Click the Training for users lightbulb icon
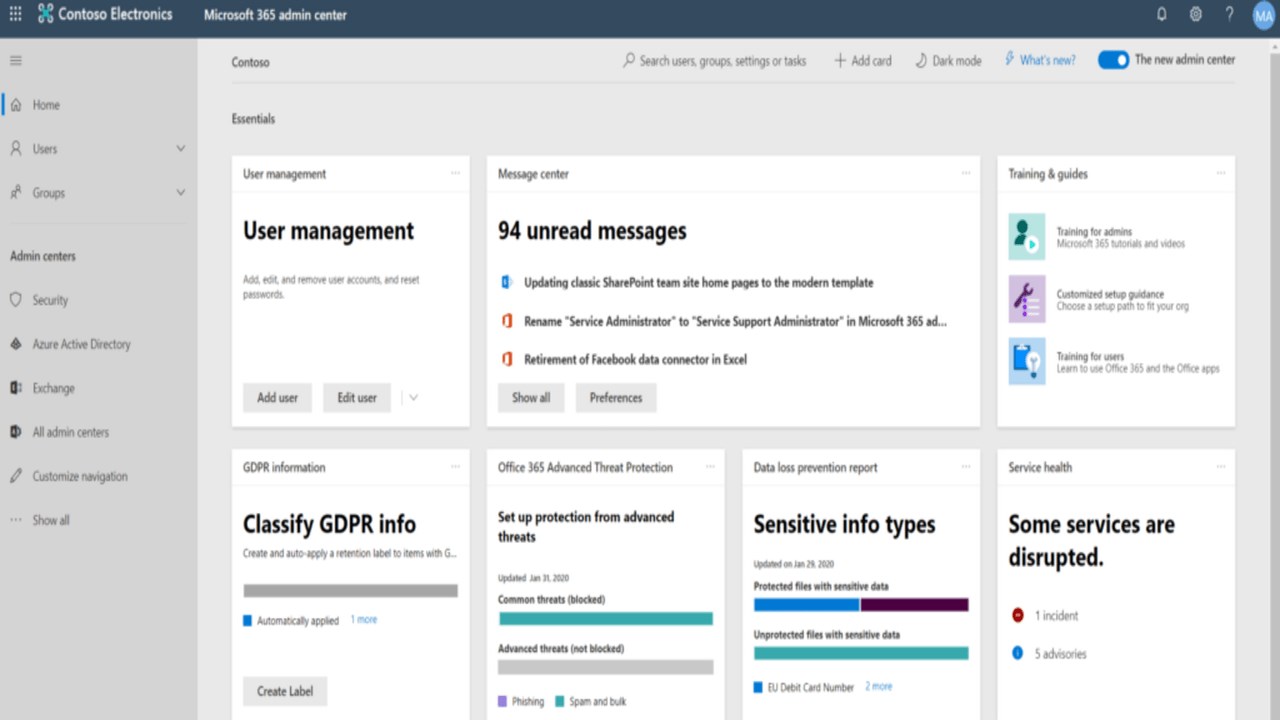 tap(1027, 361)
